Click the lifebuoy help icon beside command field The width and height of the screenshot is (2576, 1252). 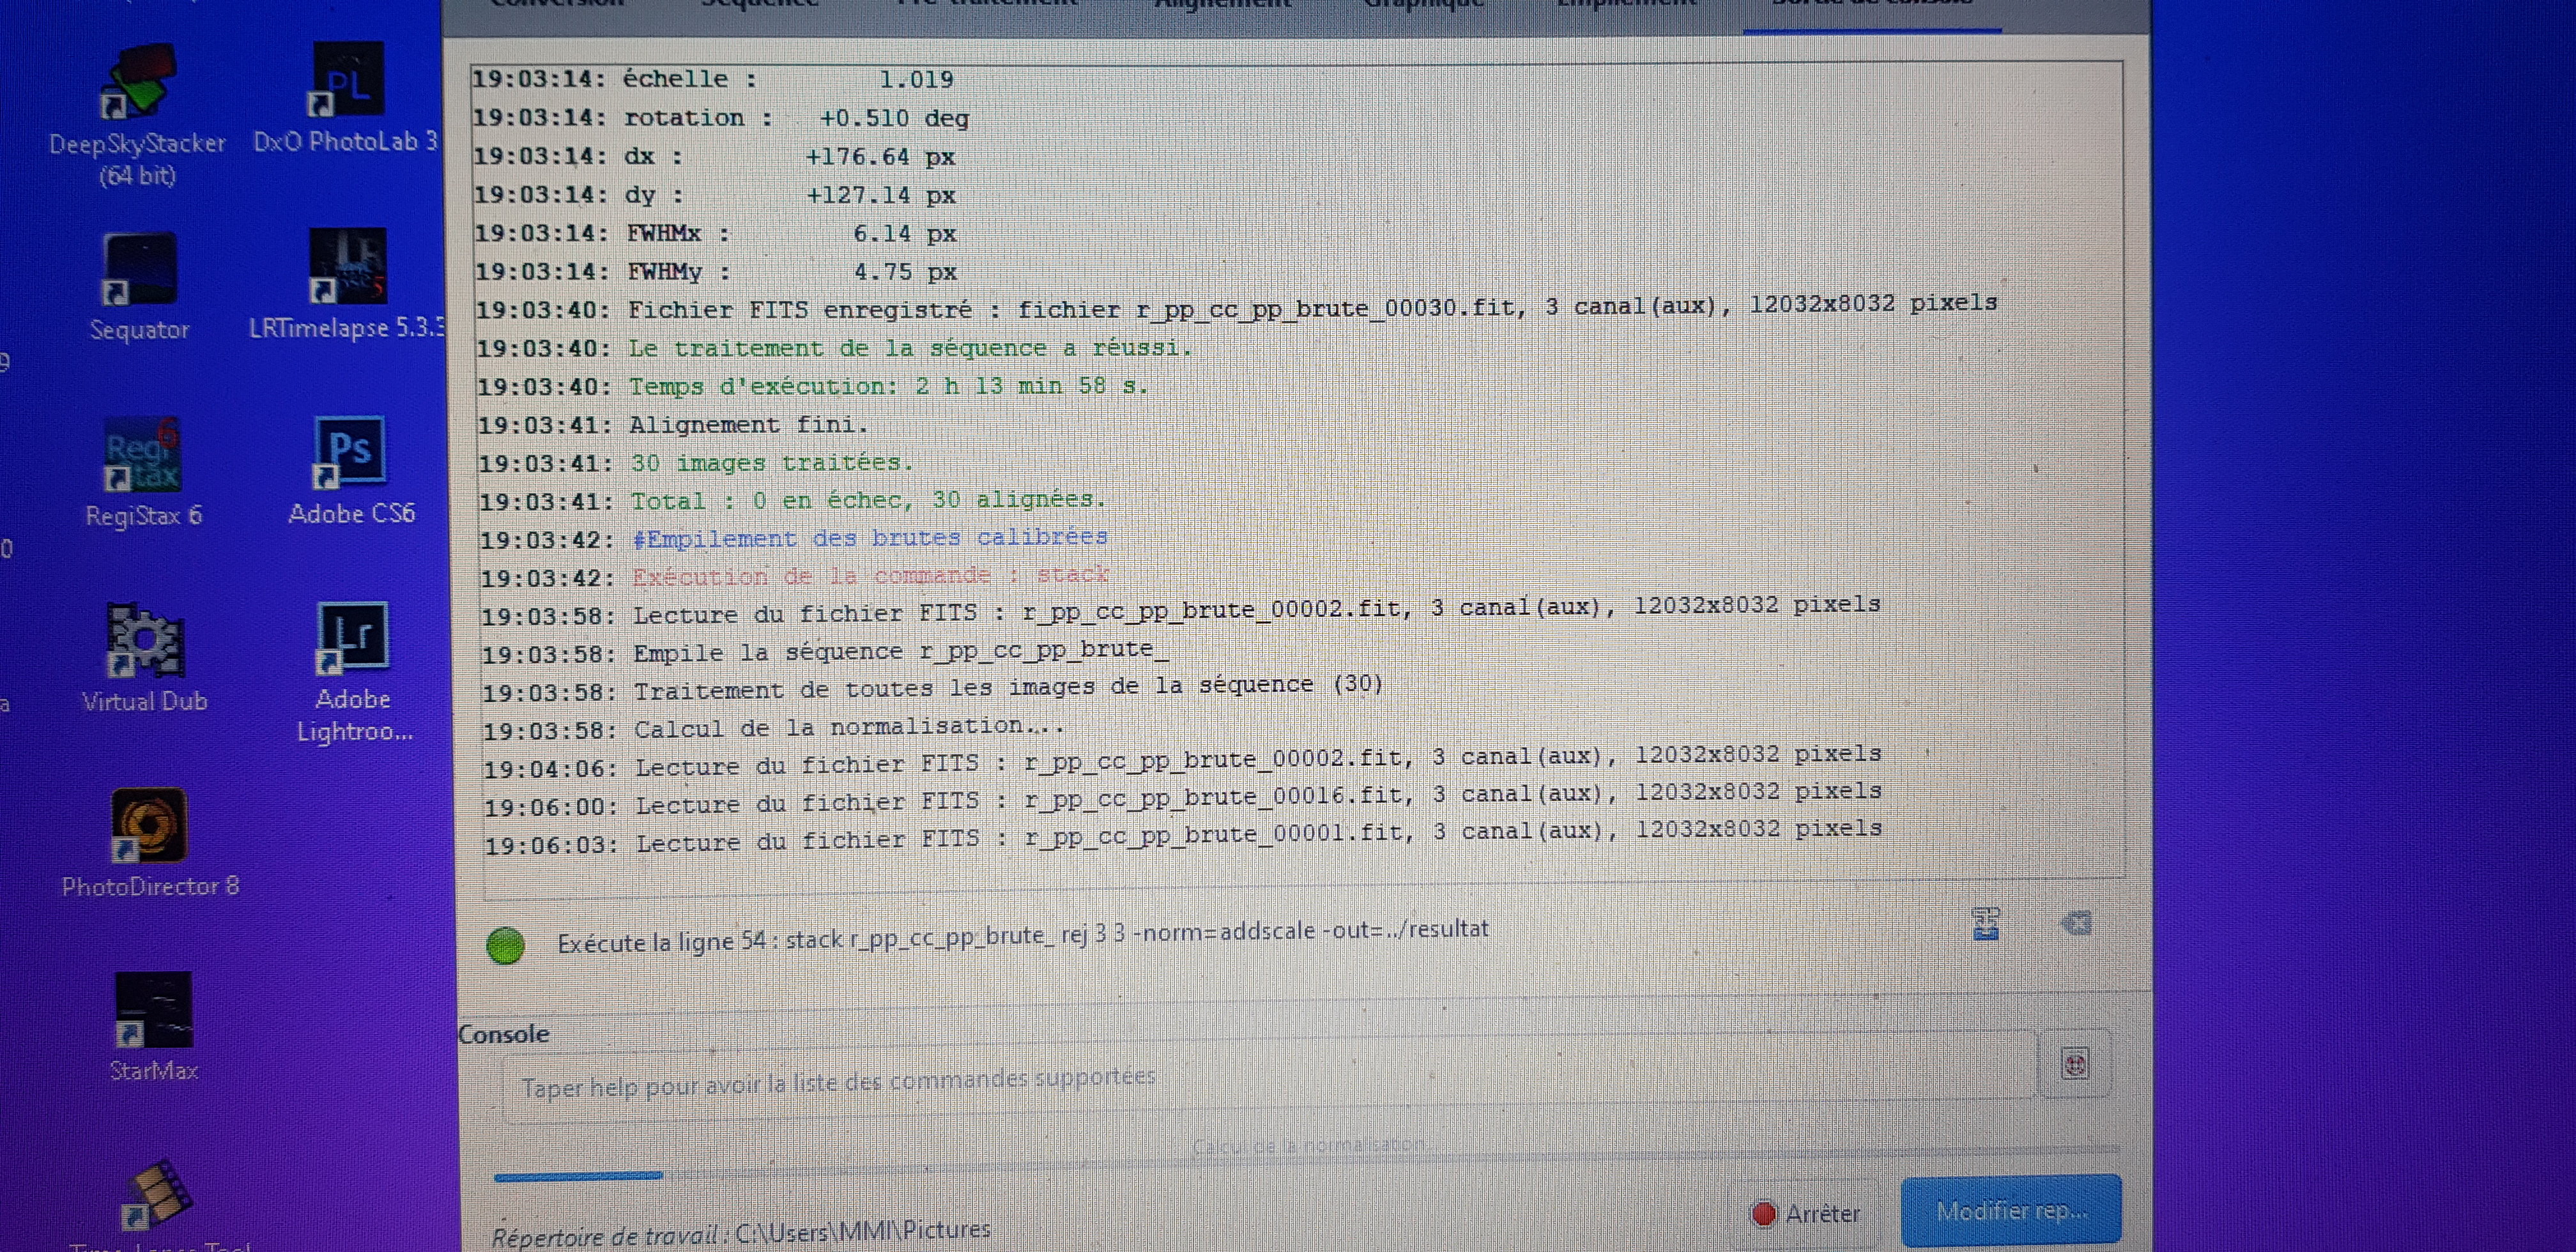(x=2075, y=1064)
